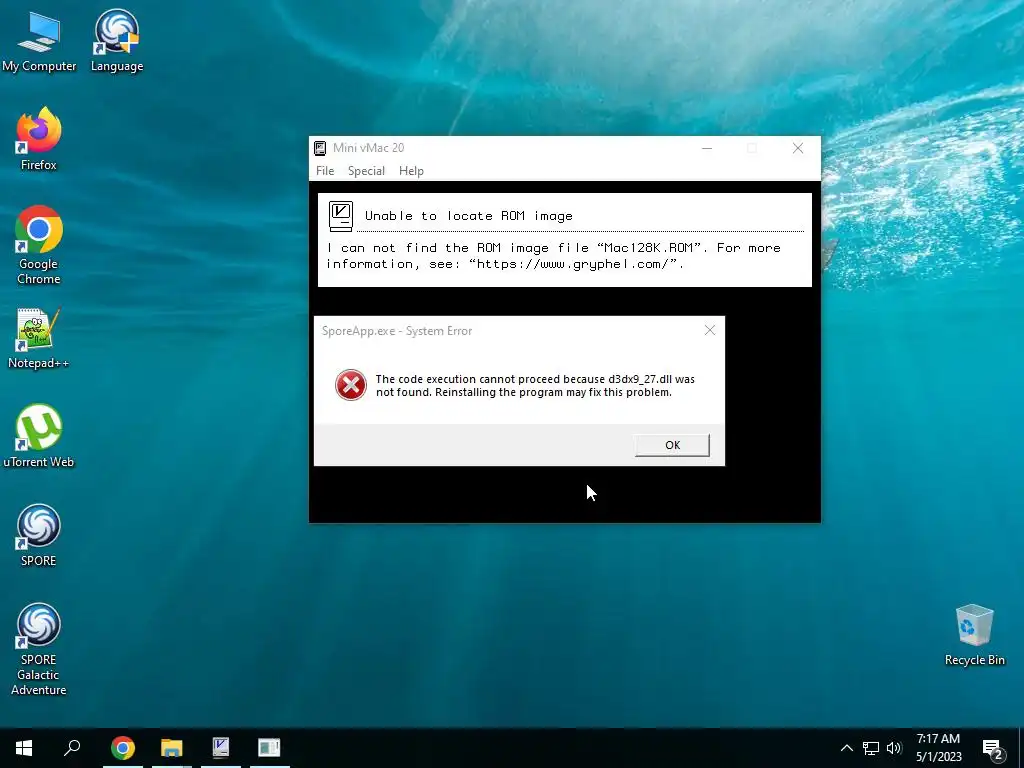This screenshot has height=768, width=1024.
Task: Open the Language desktop shortcut
Action: [117, 40]
